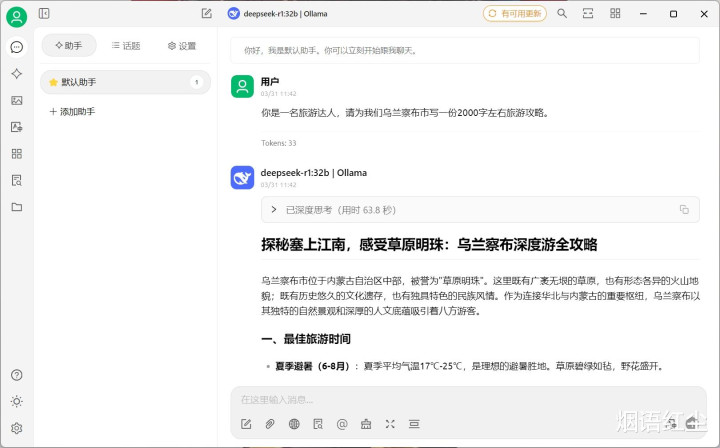
Task: Click the 有可用更新 update button
Action: pos(515,13)
